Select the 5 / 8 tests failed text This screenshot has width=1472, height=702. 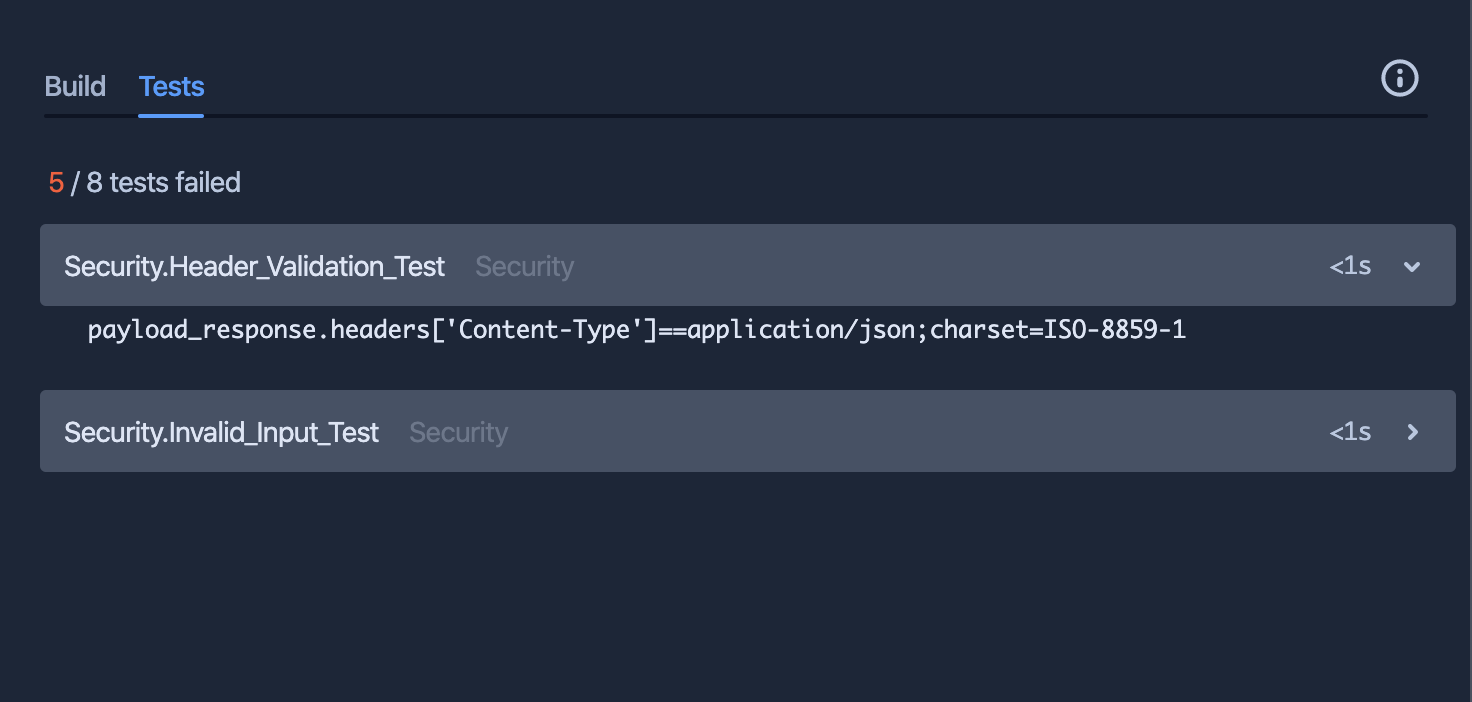point(143,182)
